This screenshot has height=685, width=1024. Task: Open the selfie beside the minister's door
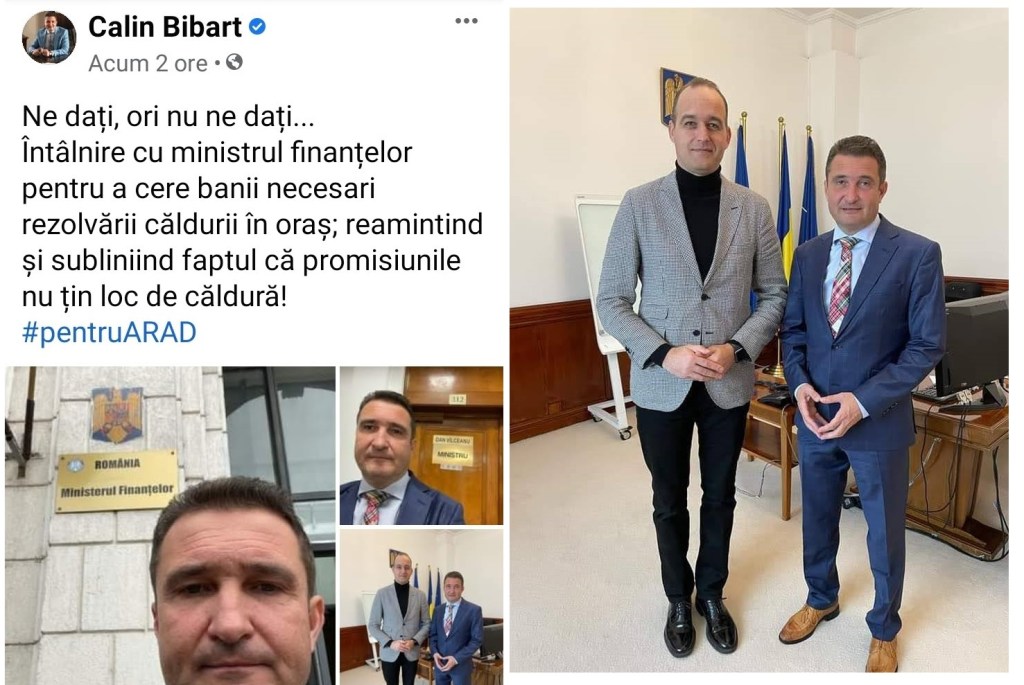click(421, 445)
